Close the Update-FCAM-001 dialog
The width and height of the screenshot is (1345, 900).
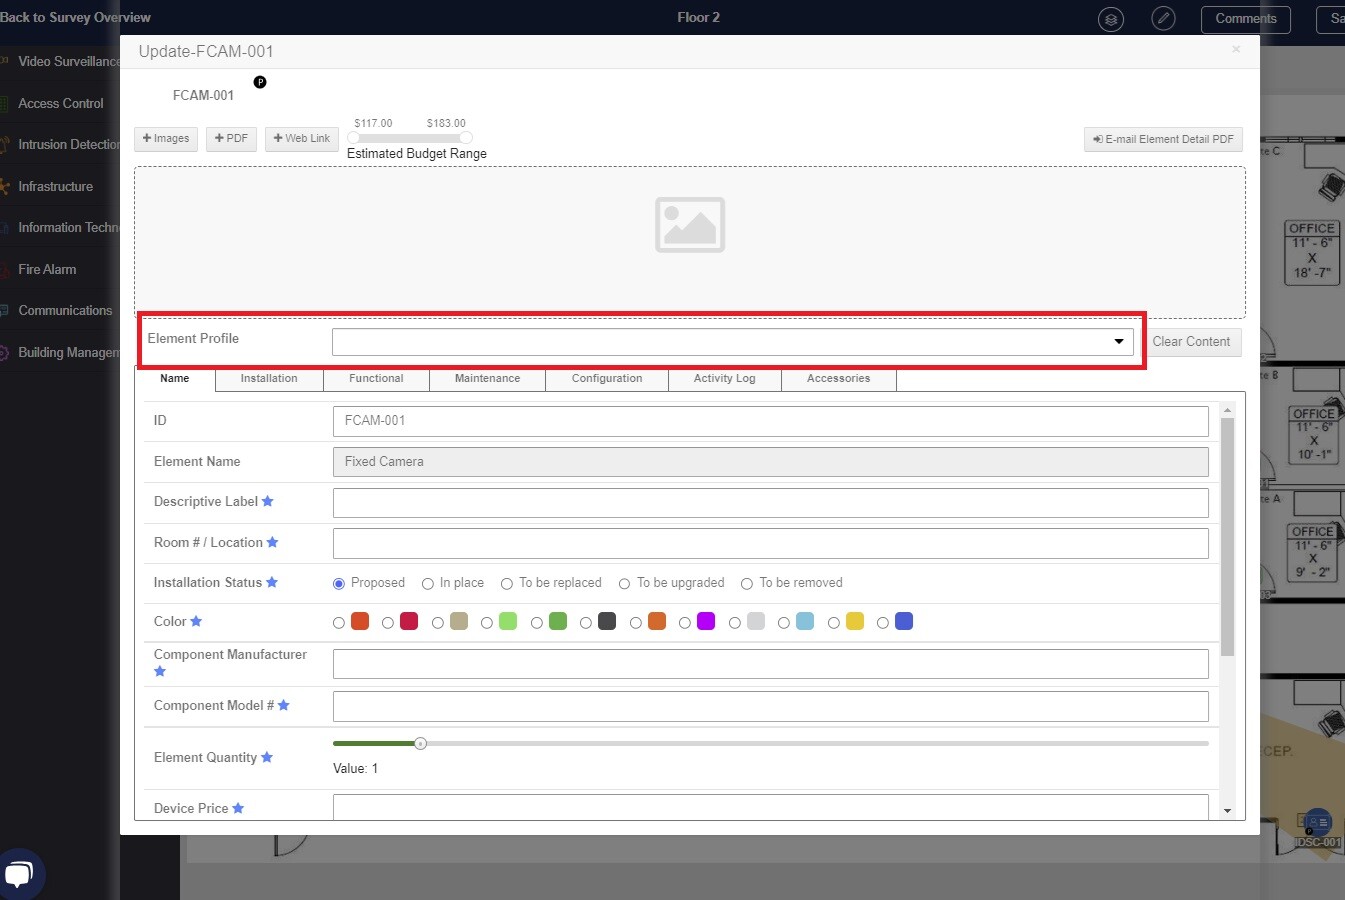point(1236,50)
